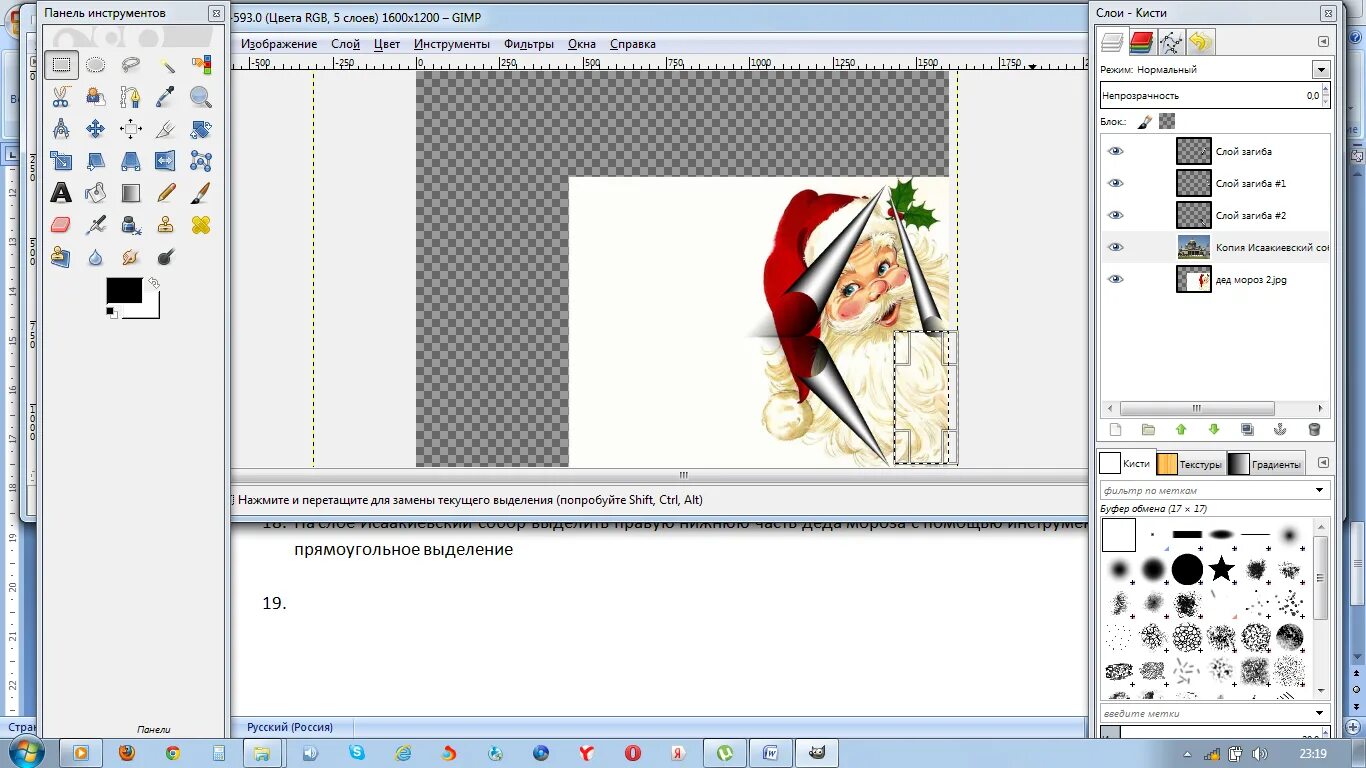Select the Bucket Fill tool

[95, 193]
